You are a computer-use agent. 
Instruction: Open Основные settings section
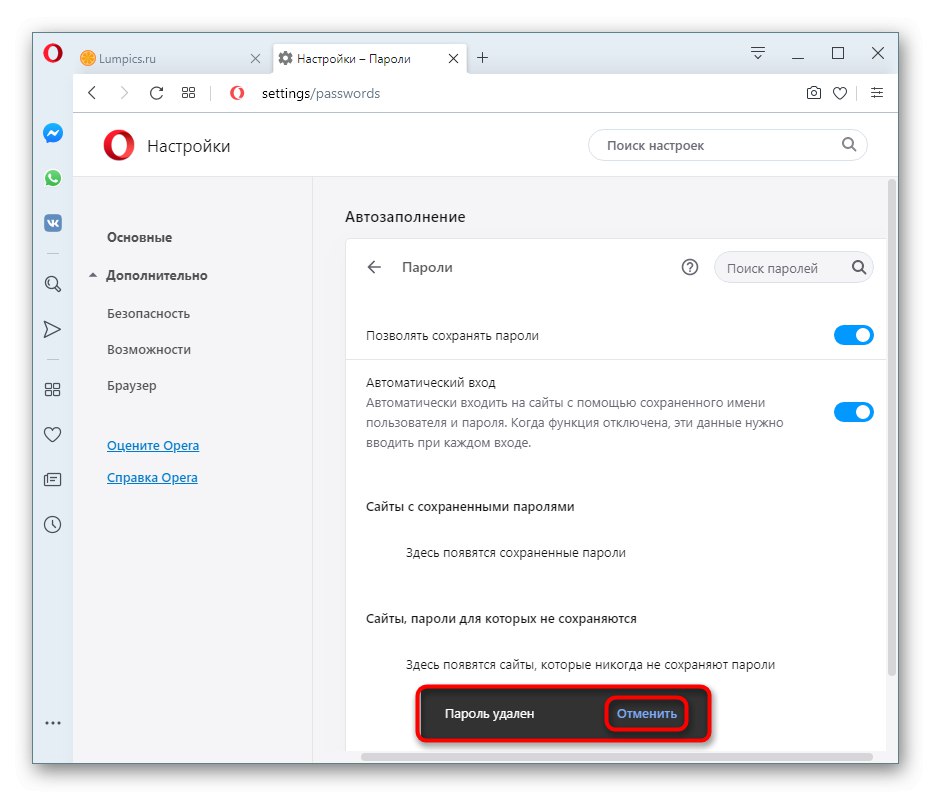[140, 237]
